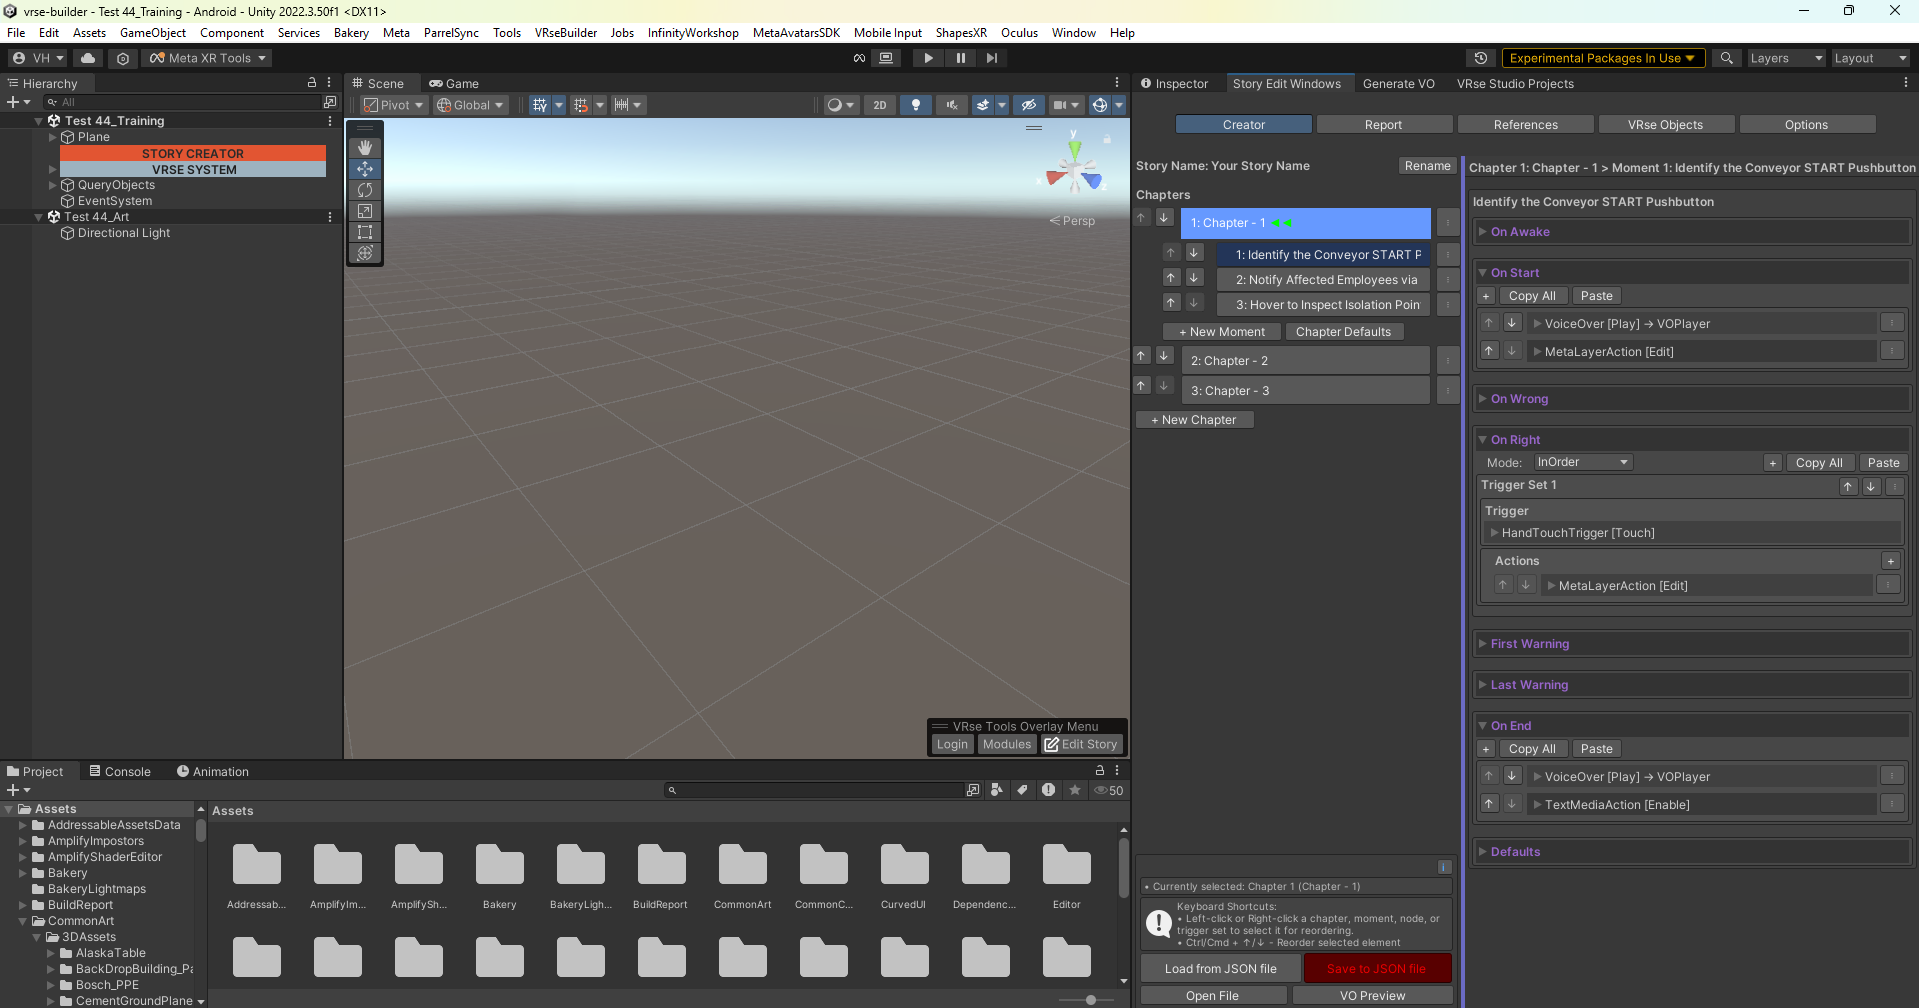This screenshot has height=1008, width=1919.
Task: Open Meta XR Tools dropdown
Action: [208, 58]
